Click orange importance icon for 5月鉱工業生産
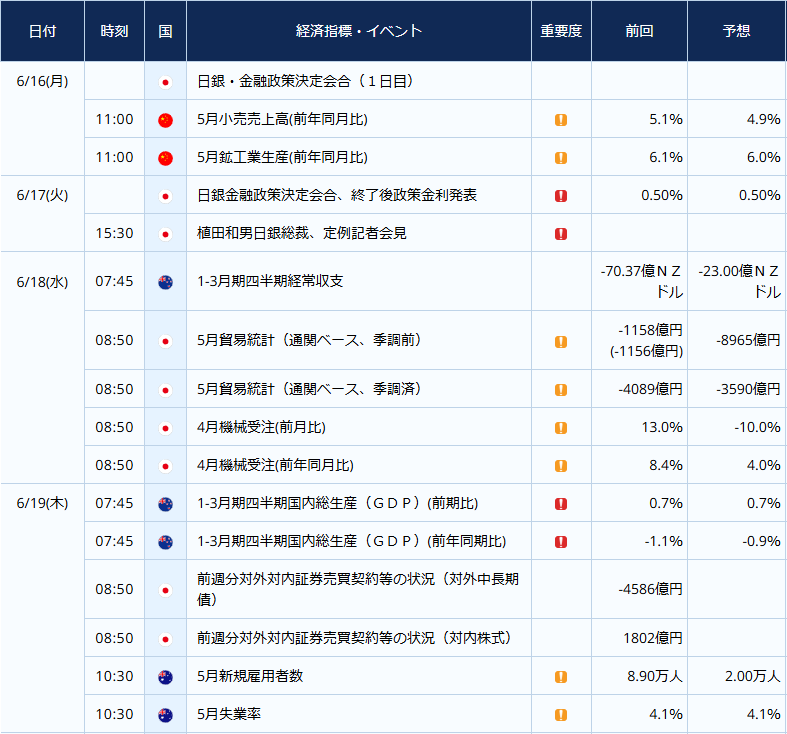Screen dimensions: 787x734 click(561, 158)
